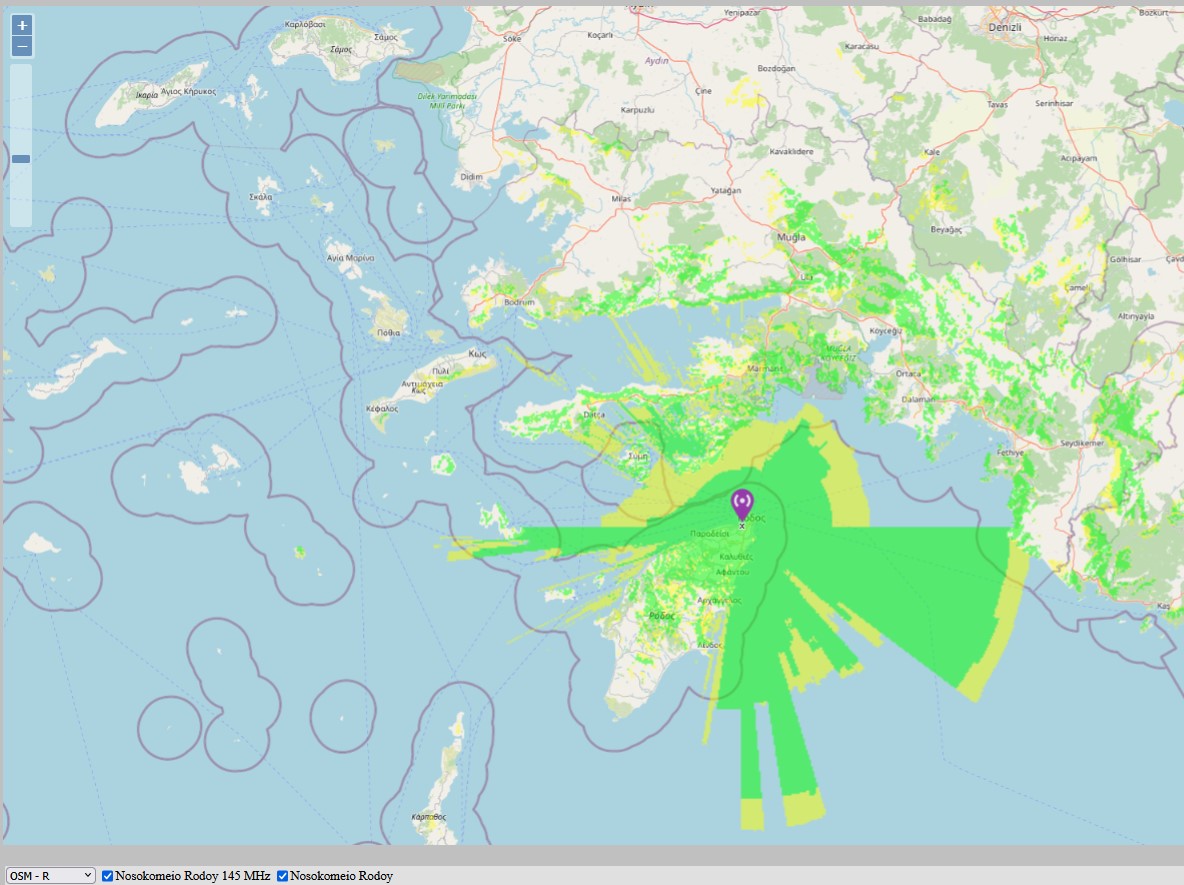1184x885 pixels.
Task: Click the Κέφαλος label on Kos
Action: click(x=382, y=409)
